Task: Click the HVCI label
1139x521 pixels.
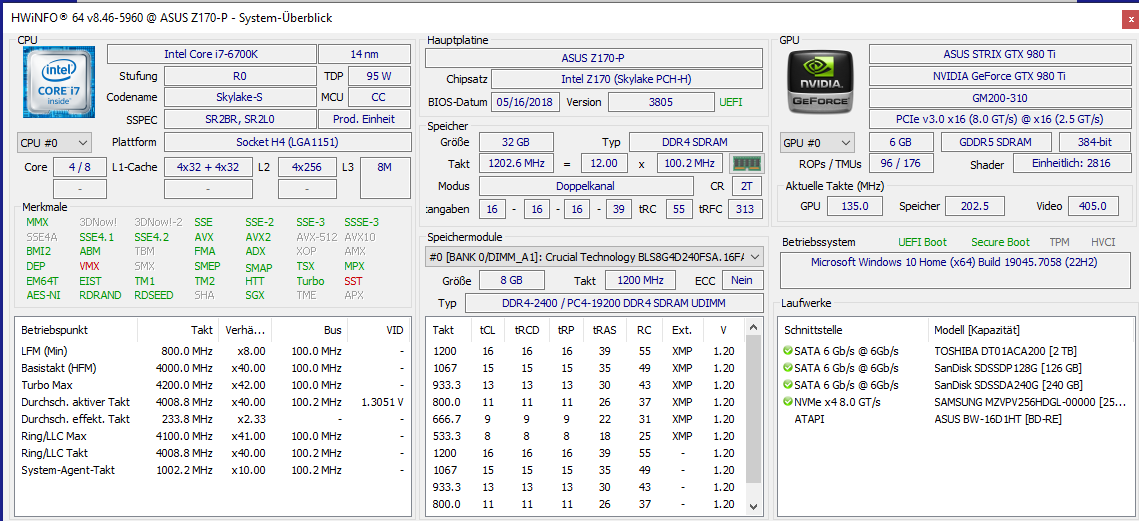Action: [1103, 242]
